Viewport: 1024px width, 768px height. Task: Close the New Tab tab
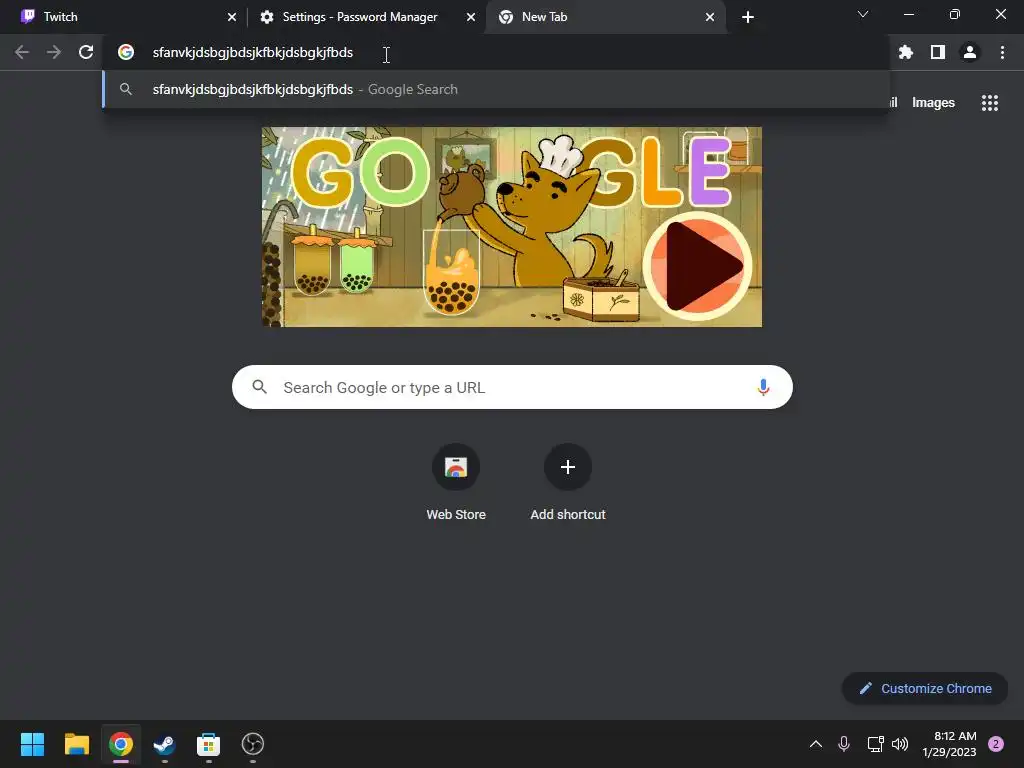(x=710, y=17)
